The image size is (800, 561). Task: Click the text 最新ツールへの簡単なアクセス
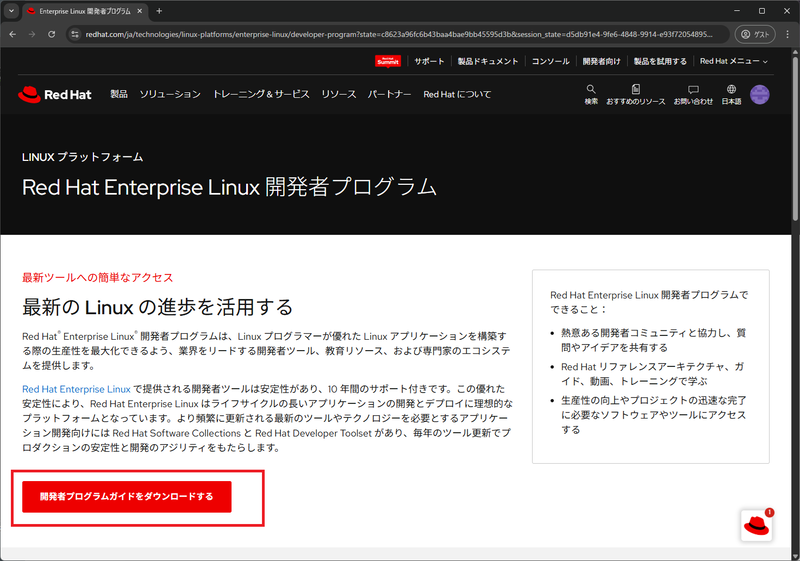97,277
